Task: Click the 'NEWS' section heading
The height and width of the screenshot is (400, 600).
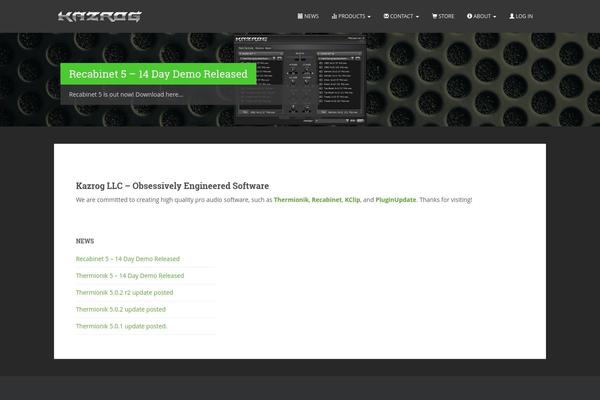Action: click(x=85, y=241)
